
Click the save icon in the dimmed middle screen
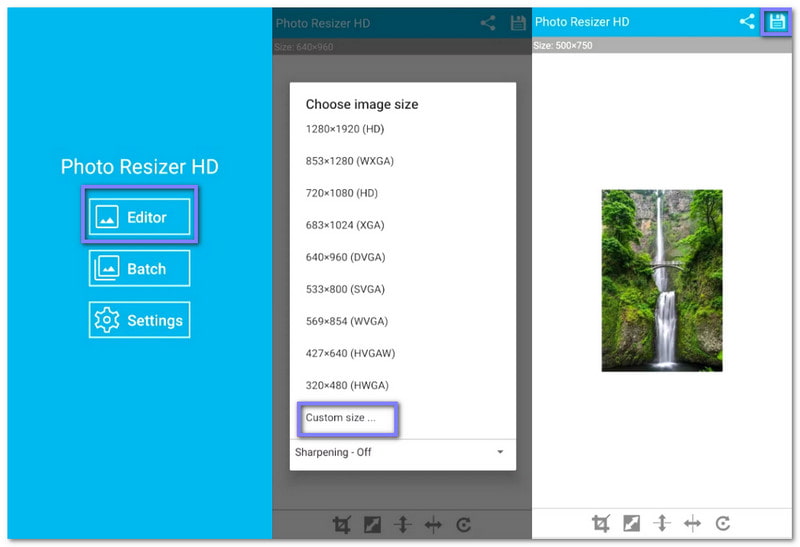click(518, 23)
